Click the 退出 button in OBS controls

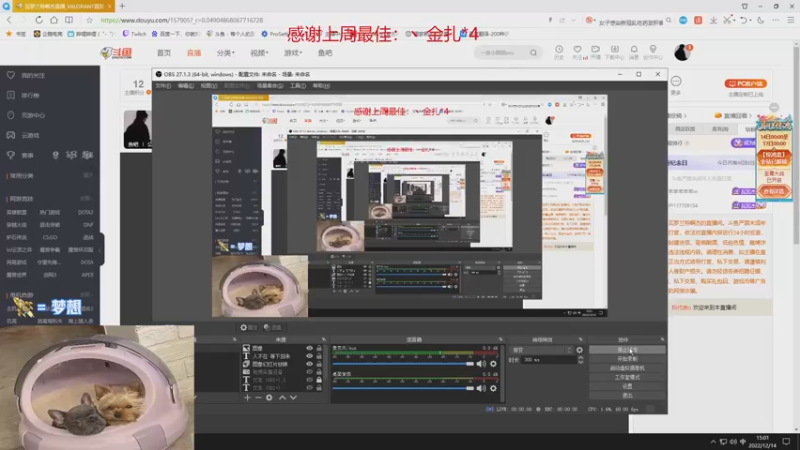pyautogui.click(x=627, y=395)
